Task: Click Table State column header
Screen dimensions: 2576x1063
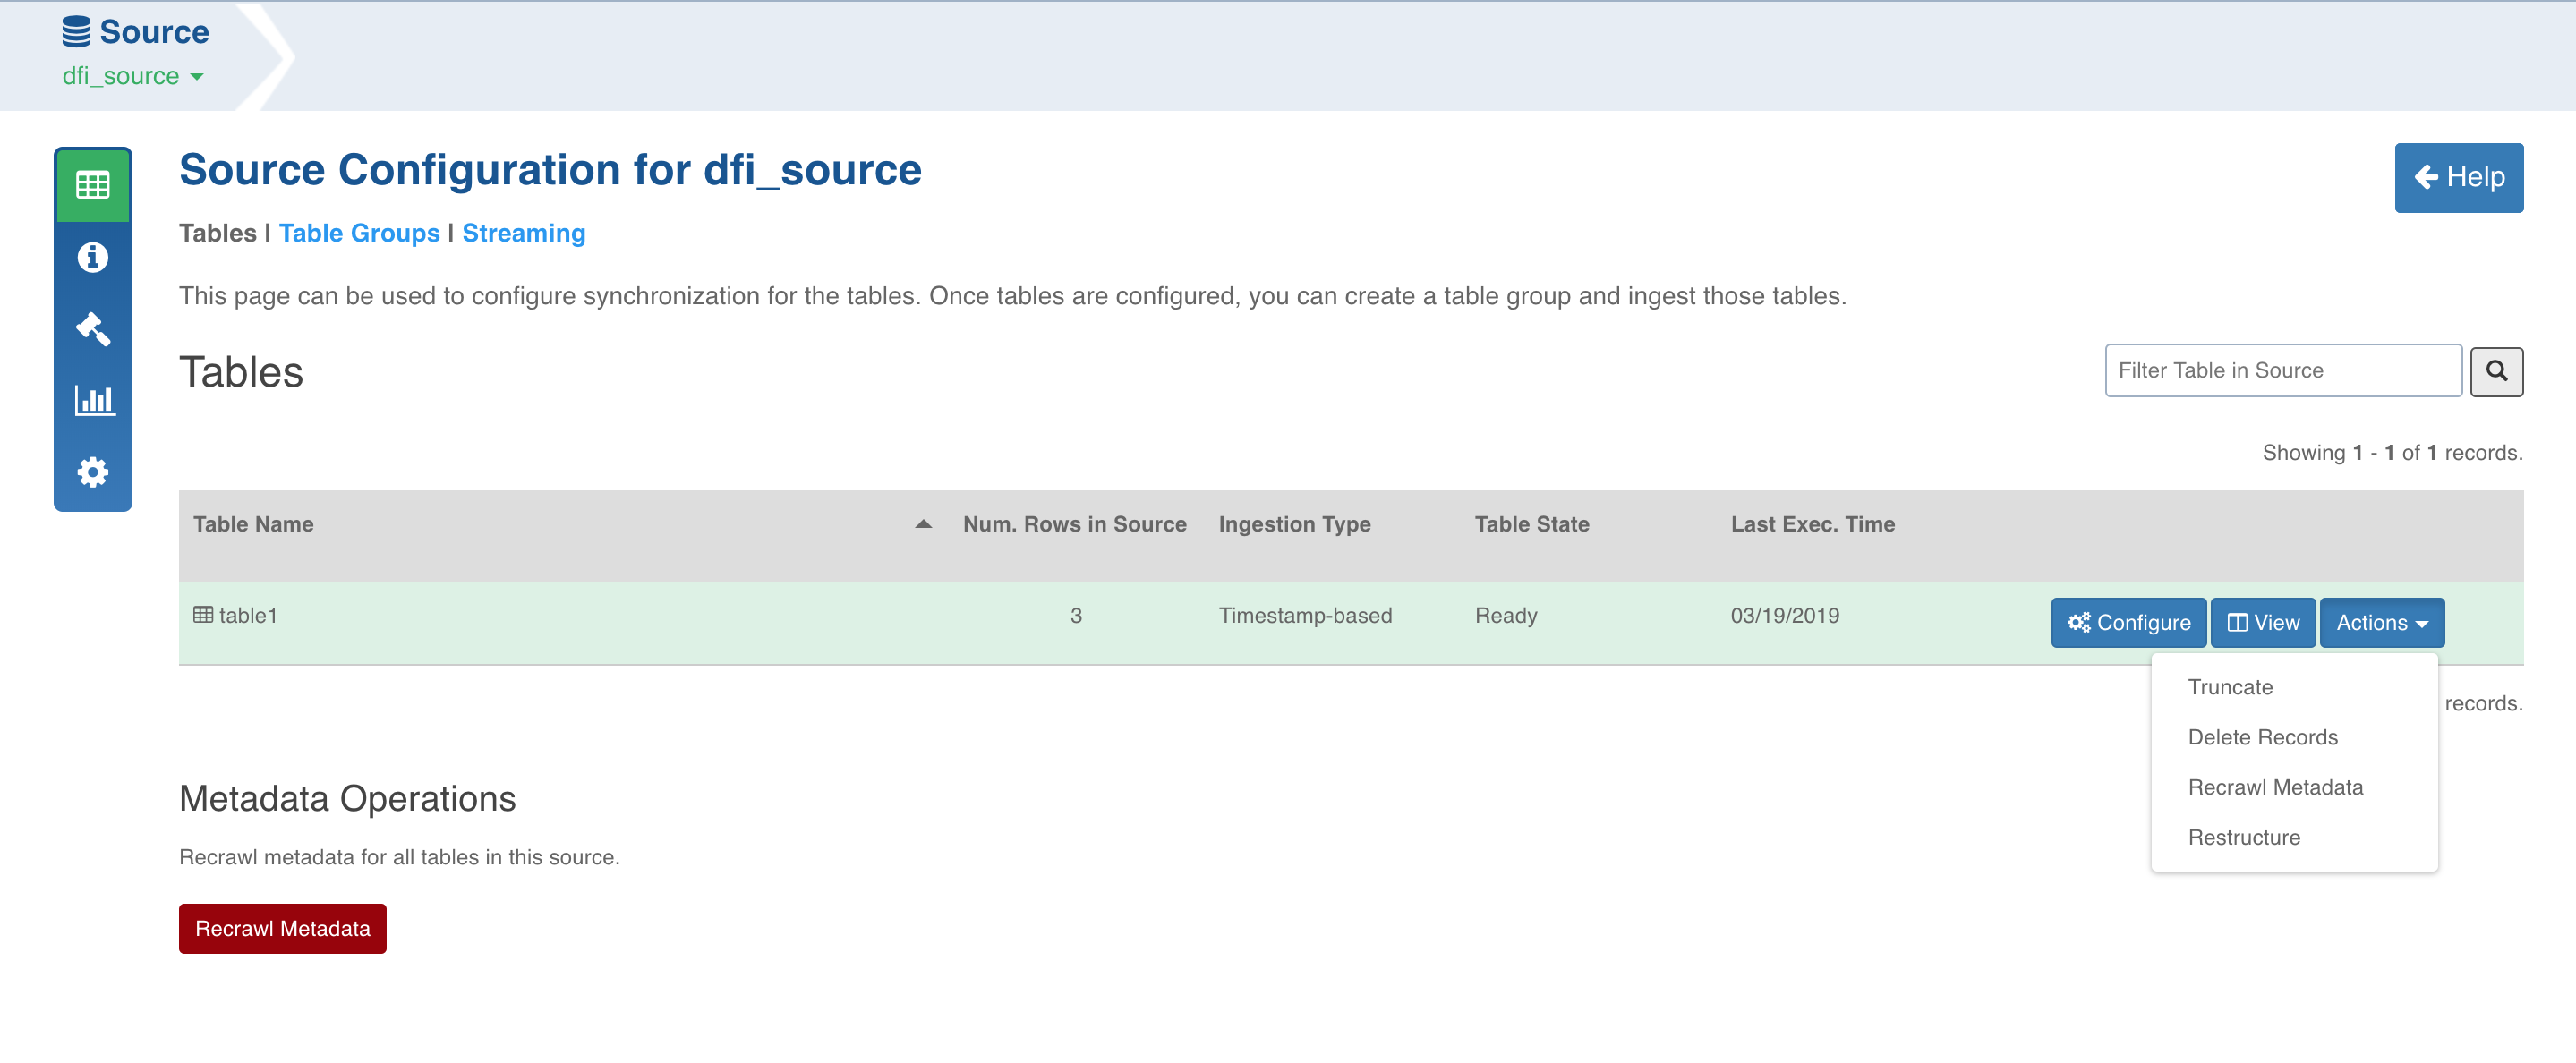Action: coord(1531,524)
